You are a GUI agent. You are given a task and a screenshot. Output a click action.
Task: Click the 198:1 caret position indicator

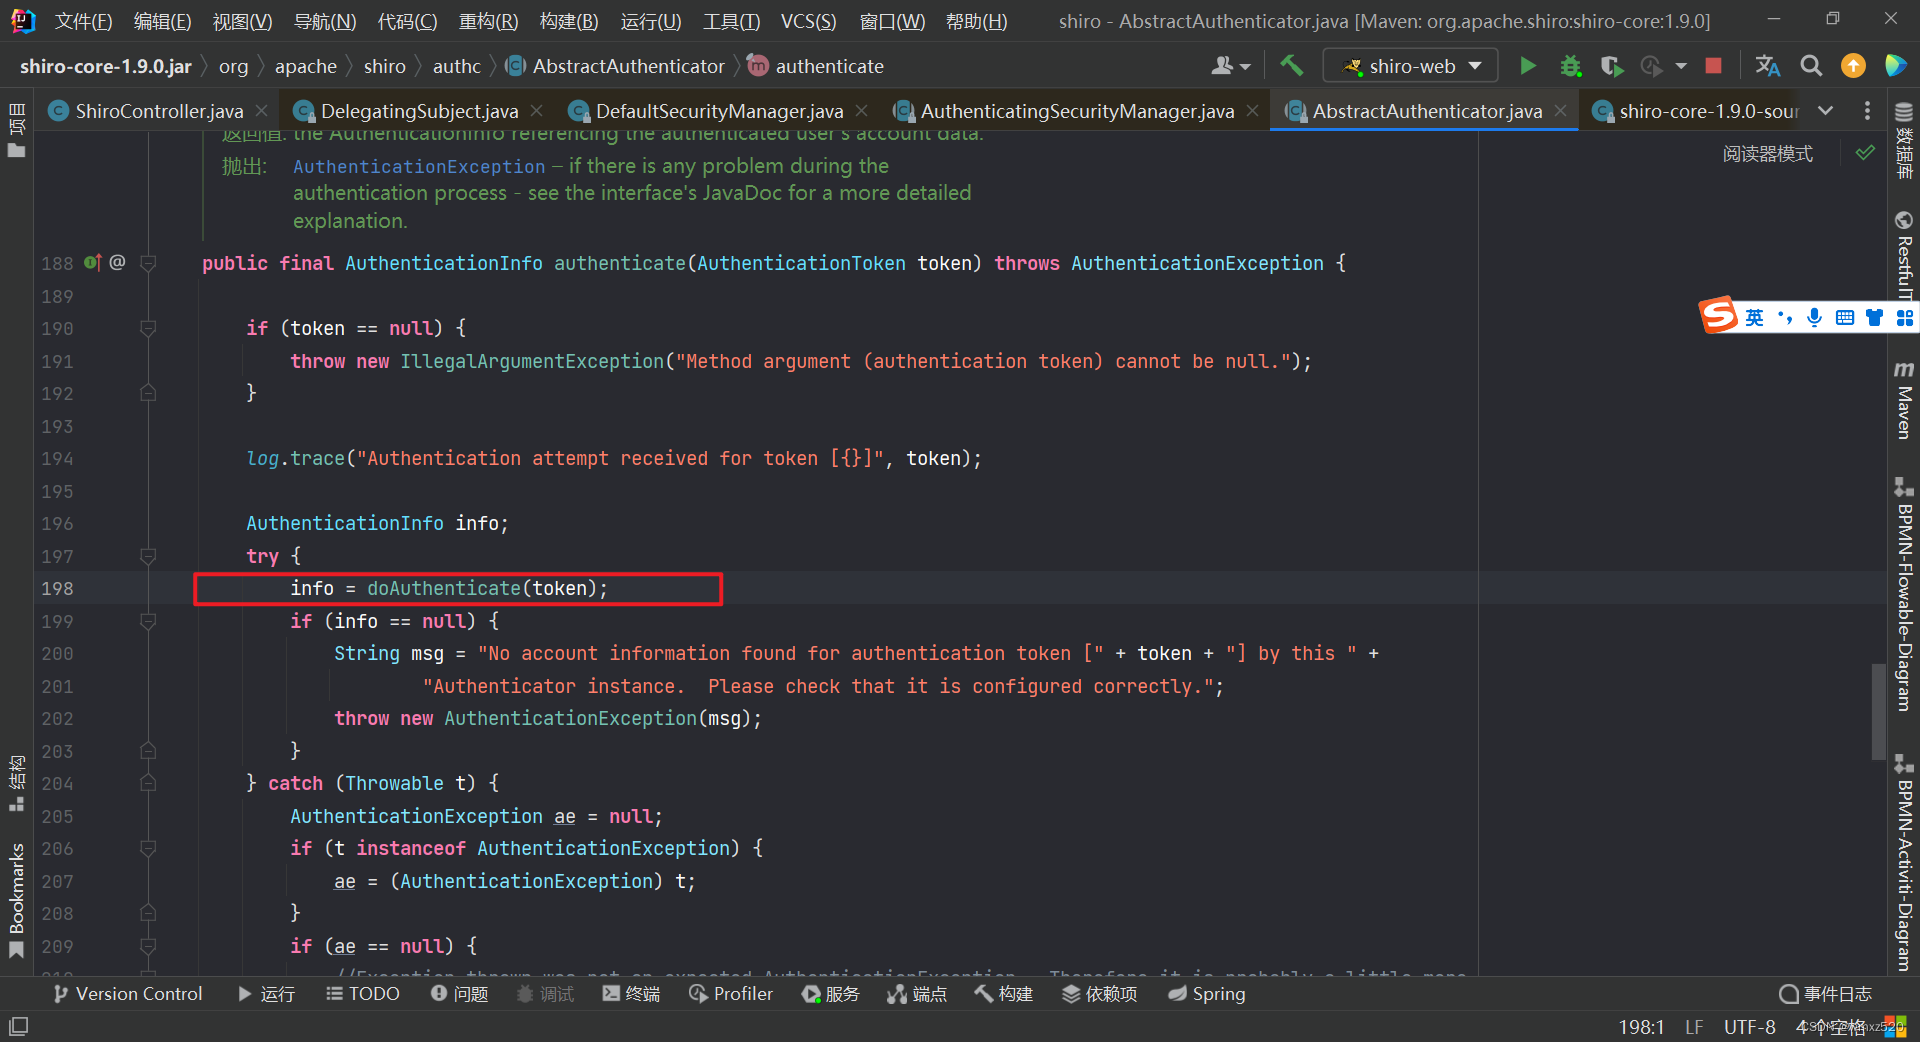coord(1641,1027)
